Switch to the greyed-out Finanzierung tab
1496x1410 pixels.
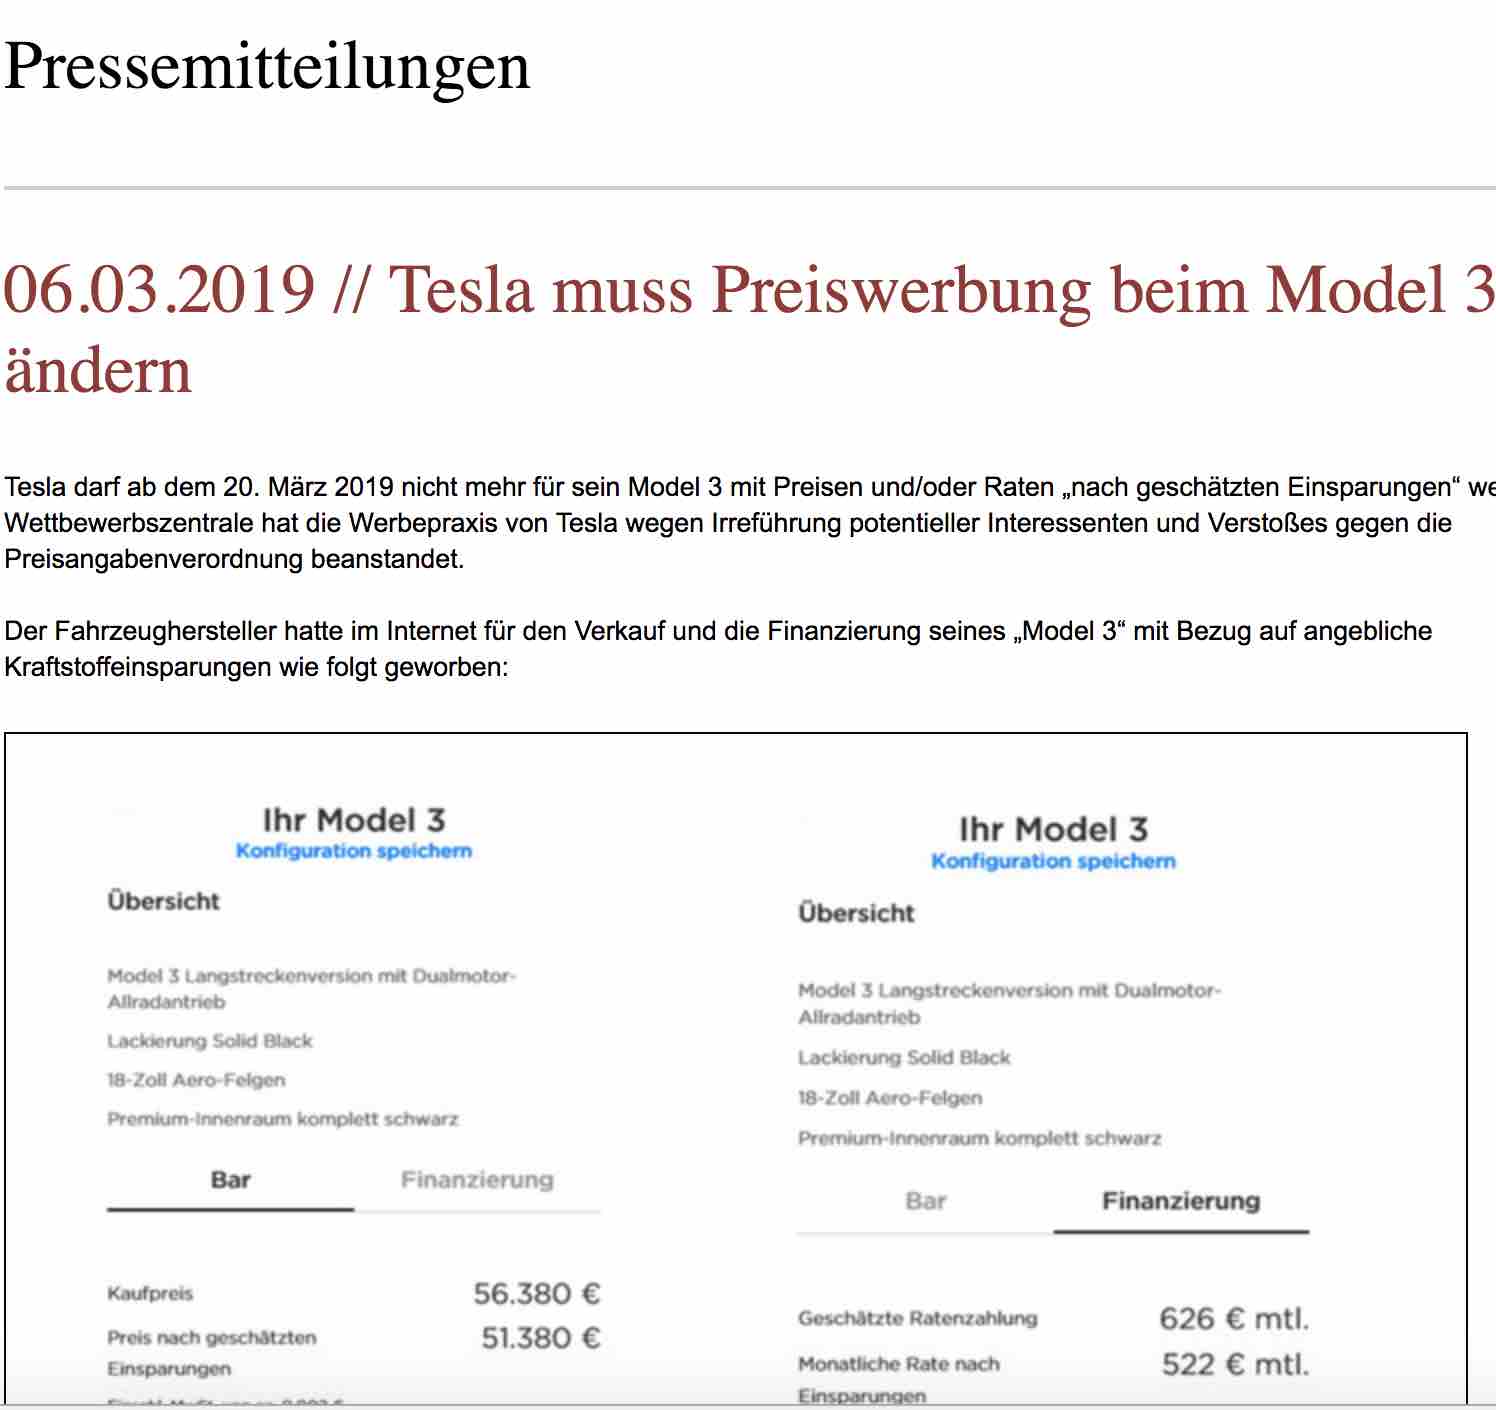click(x=477, y=1180)
